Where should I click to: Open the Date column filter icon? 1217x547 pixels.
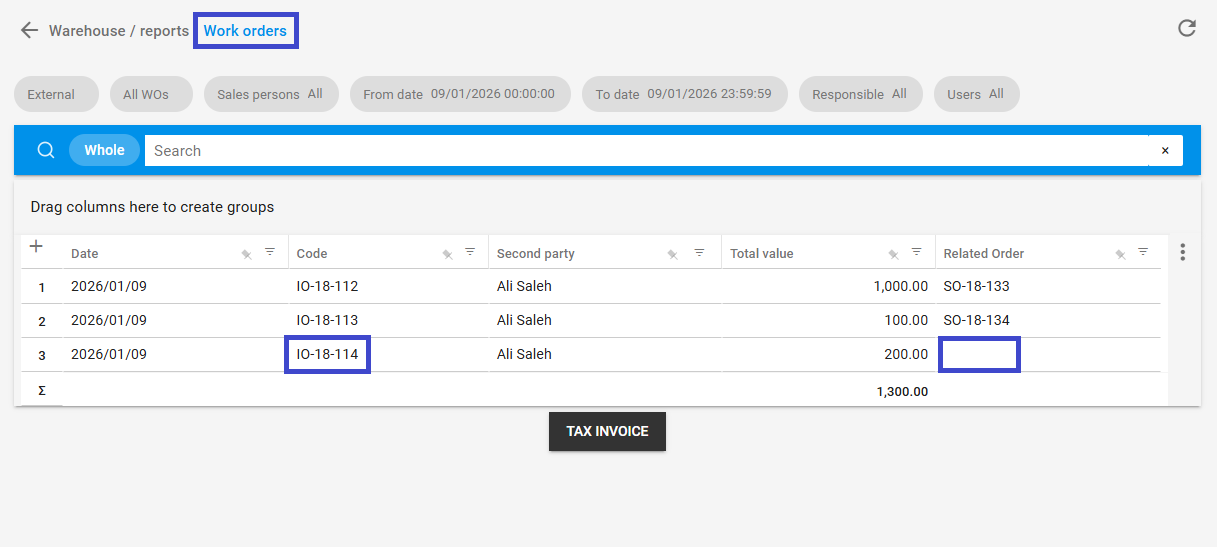tap(270, 253)
